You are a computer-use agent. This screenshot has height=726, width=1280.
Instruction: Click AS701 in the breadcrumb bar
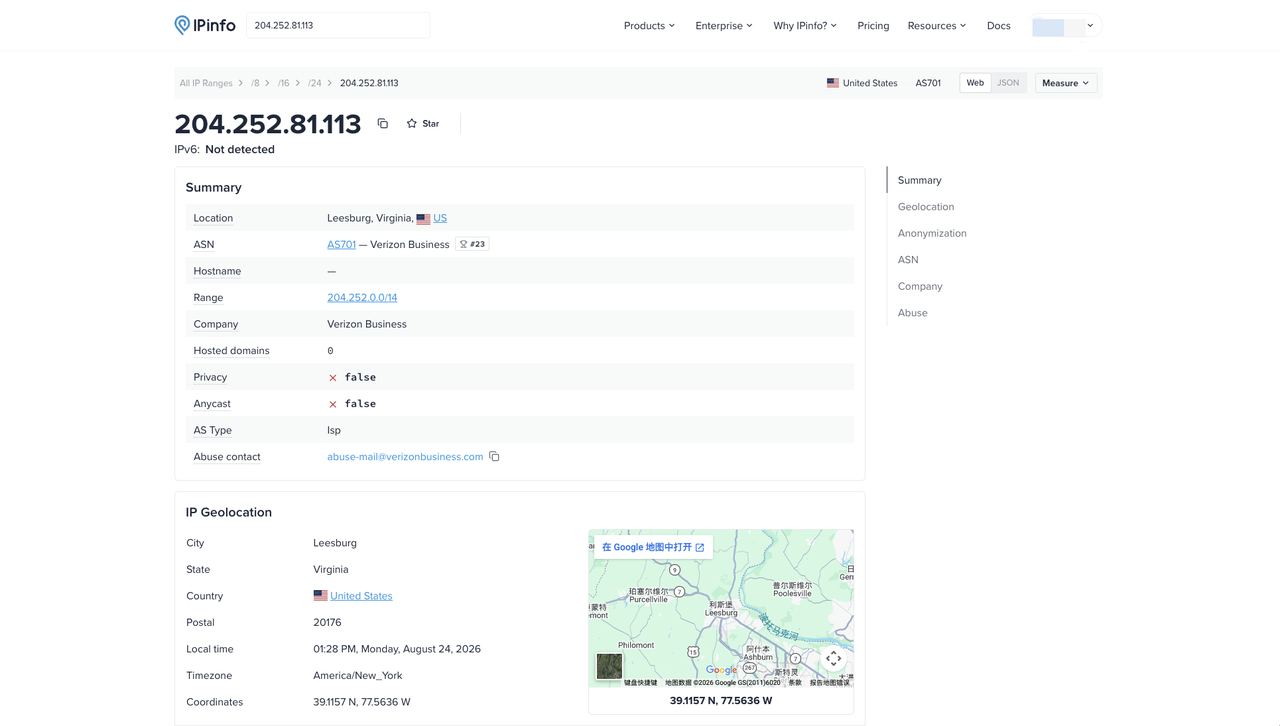[x=928, y=83]
